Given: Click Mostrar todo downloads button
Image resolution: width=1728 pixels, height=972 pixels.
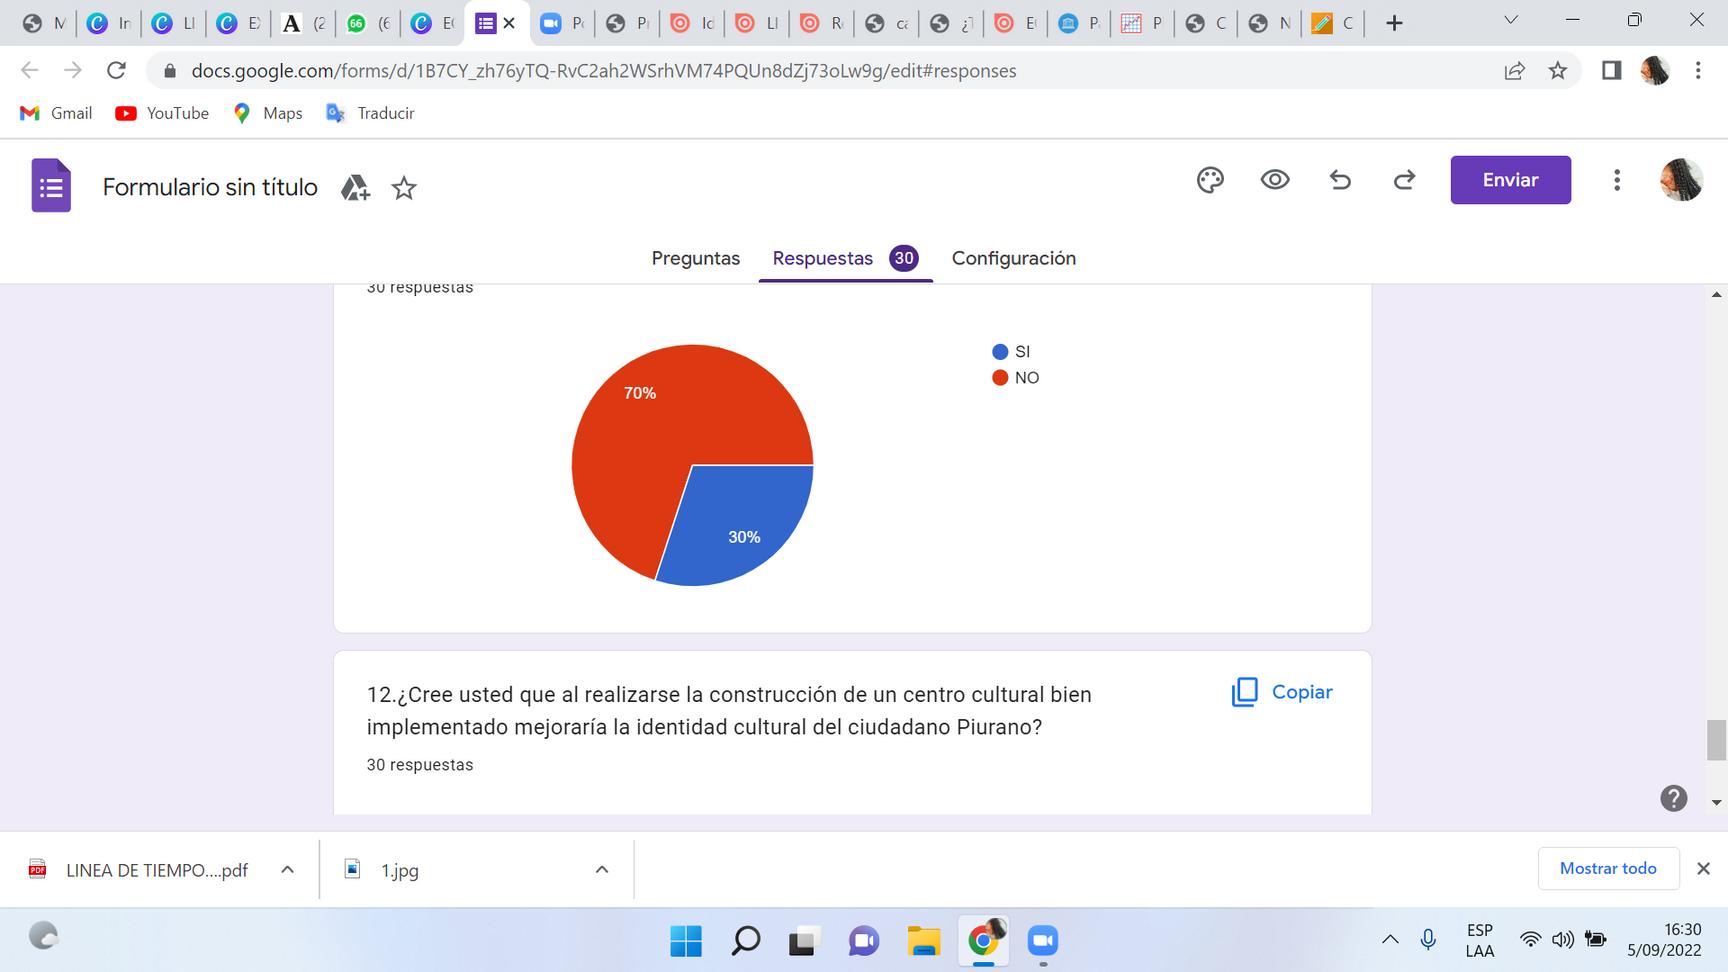Looking at the screenshot, I should 1608,869.
